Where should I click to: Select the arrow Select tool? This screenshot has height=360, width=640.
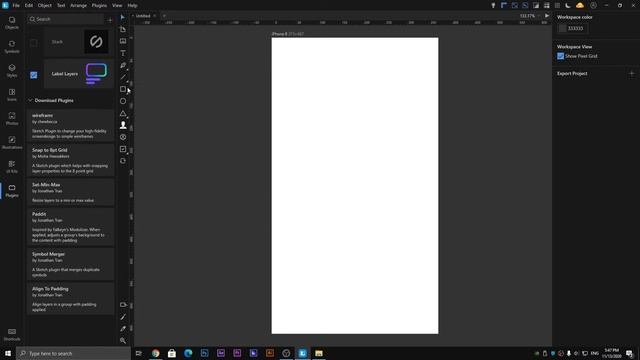(x=123, y=17)
